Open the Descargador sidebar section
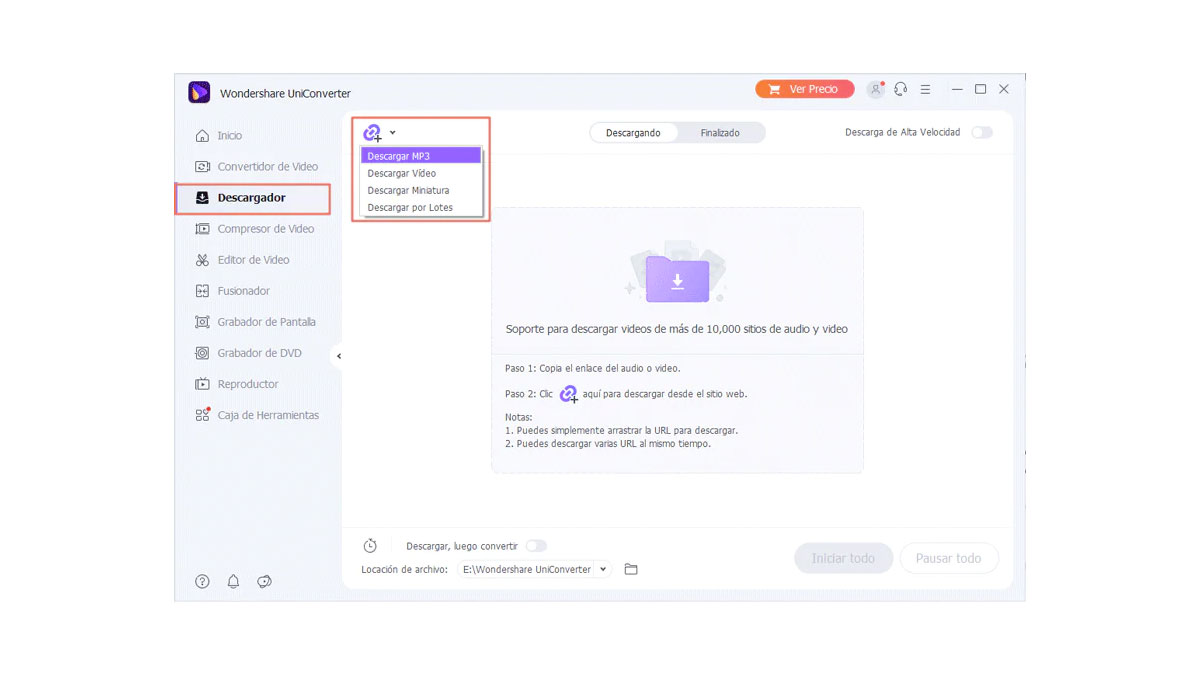1200x675 pixels. 253,198
